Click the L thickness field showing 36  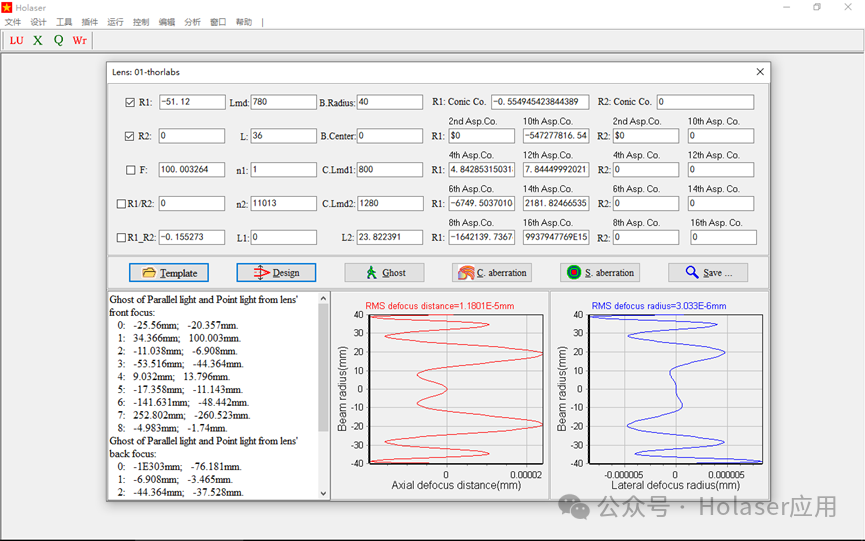point(284,136)
